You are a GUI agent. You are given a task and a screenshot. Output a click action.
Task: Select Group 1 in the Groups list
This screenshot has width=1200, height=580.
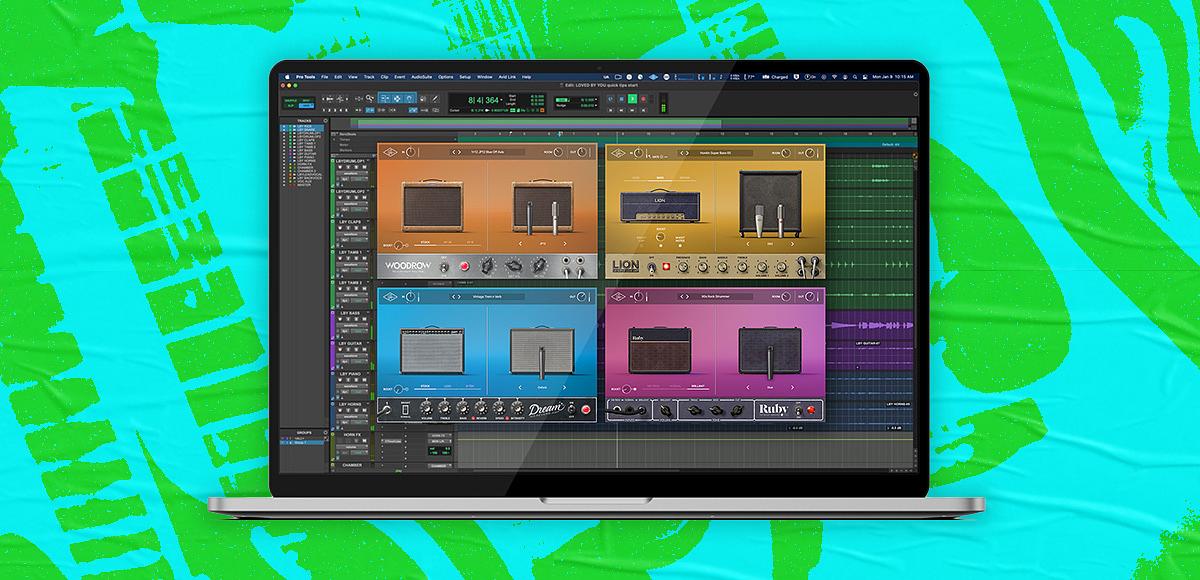pyautogui.click(x=301, y=443)
